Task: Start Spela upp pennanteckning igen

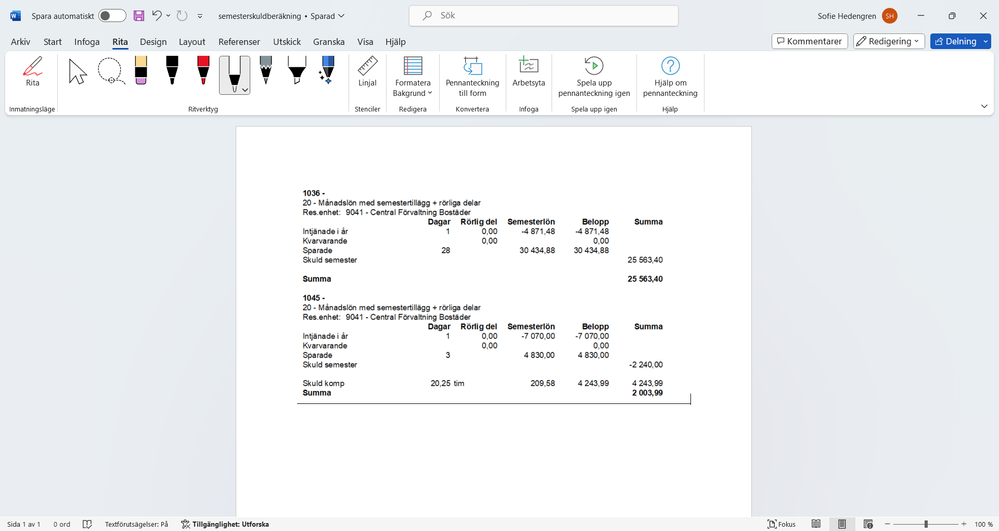Action: tap(594, 76)
